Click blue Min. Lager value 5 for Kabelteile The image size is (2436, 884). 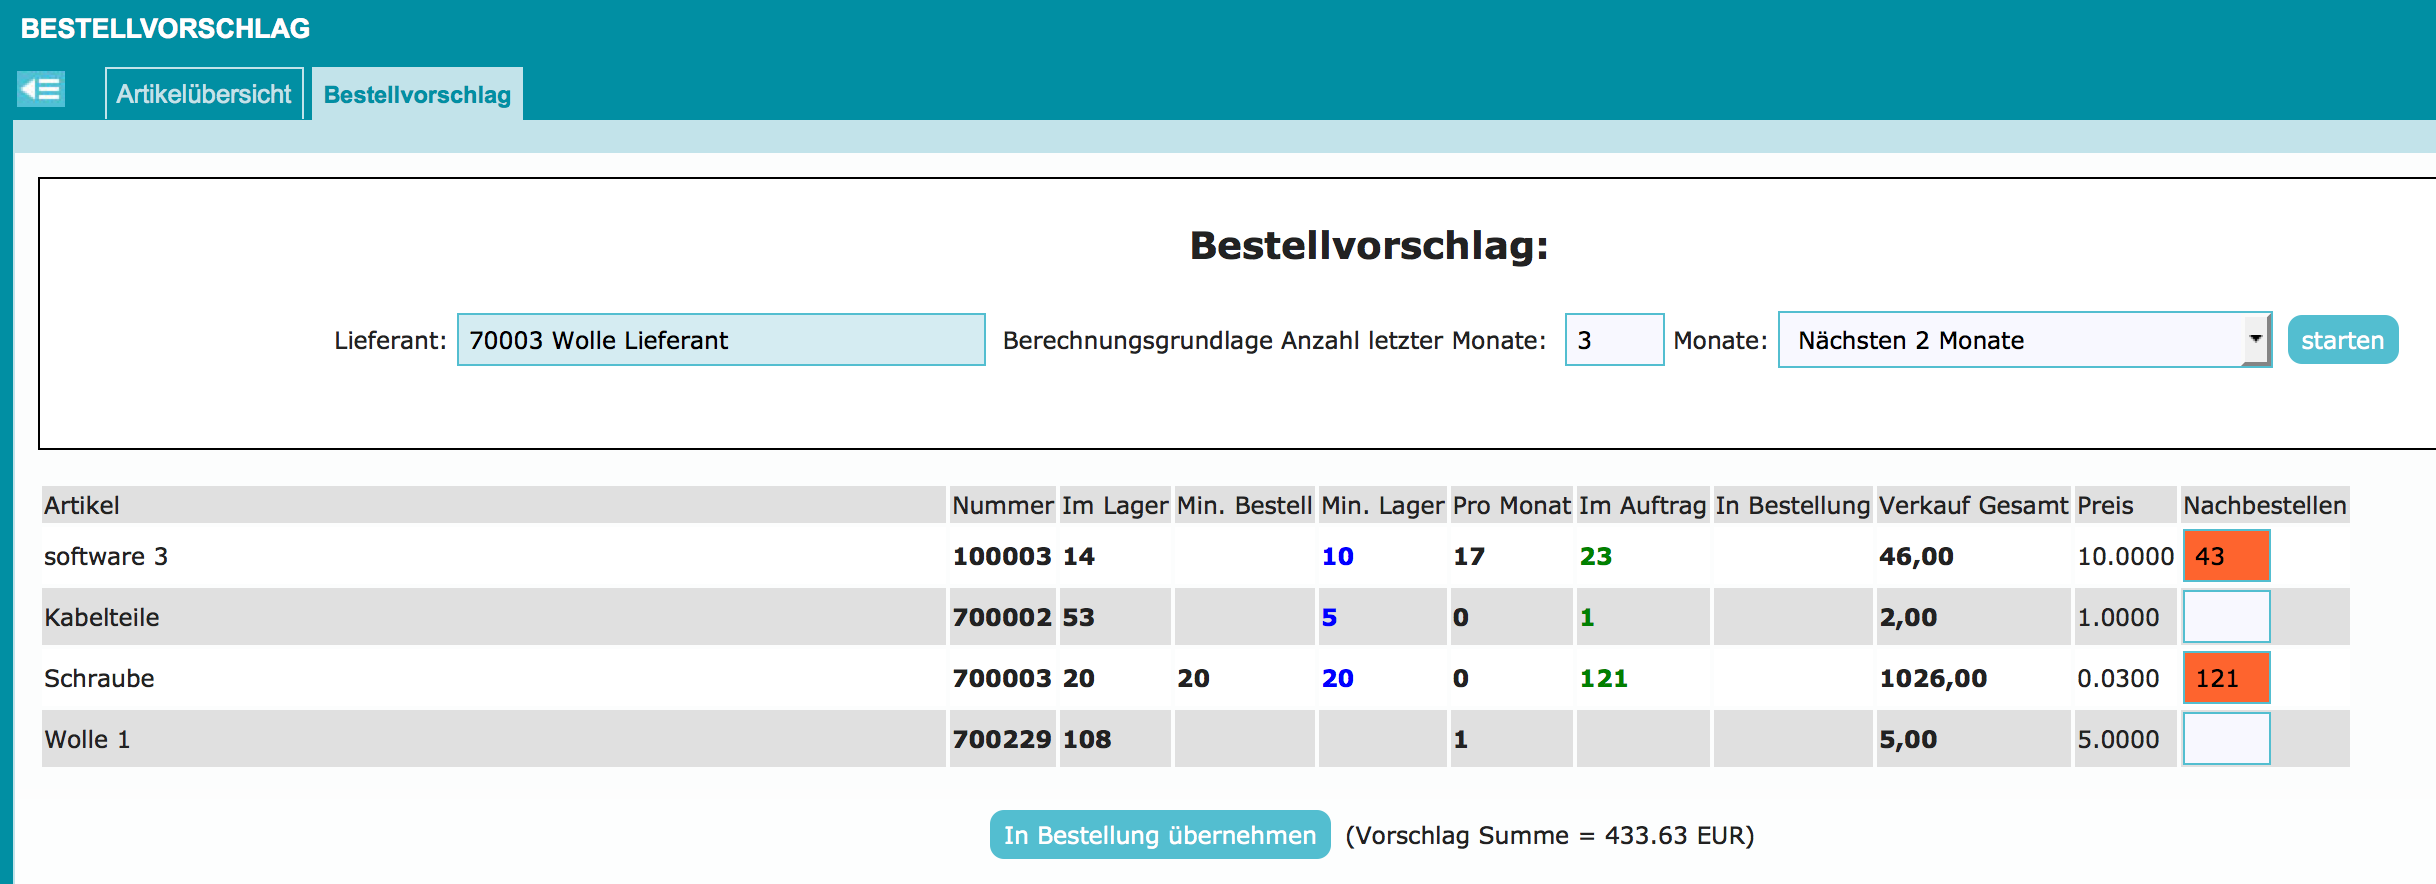click(x=1329, y=617)
